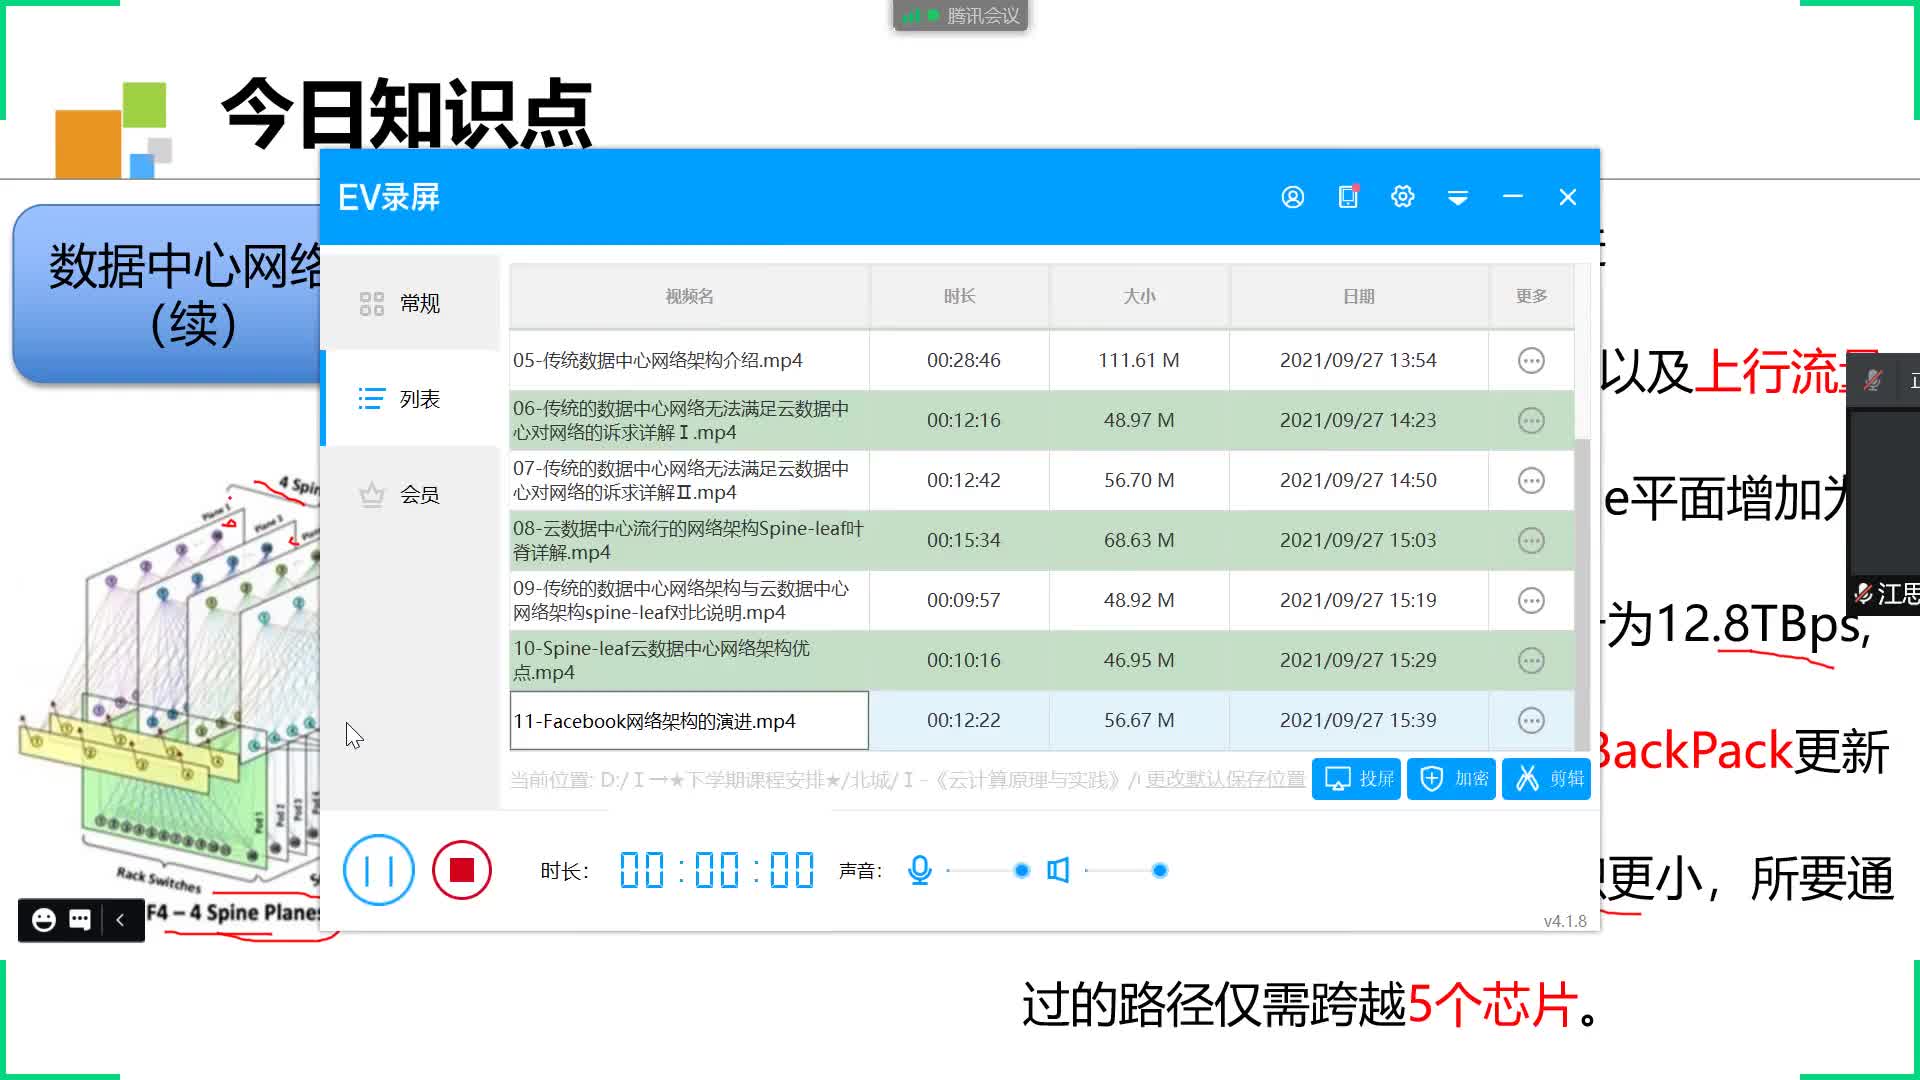Click muted microphone icon in participant panel

click(1873, 380)
